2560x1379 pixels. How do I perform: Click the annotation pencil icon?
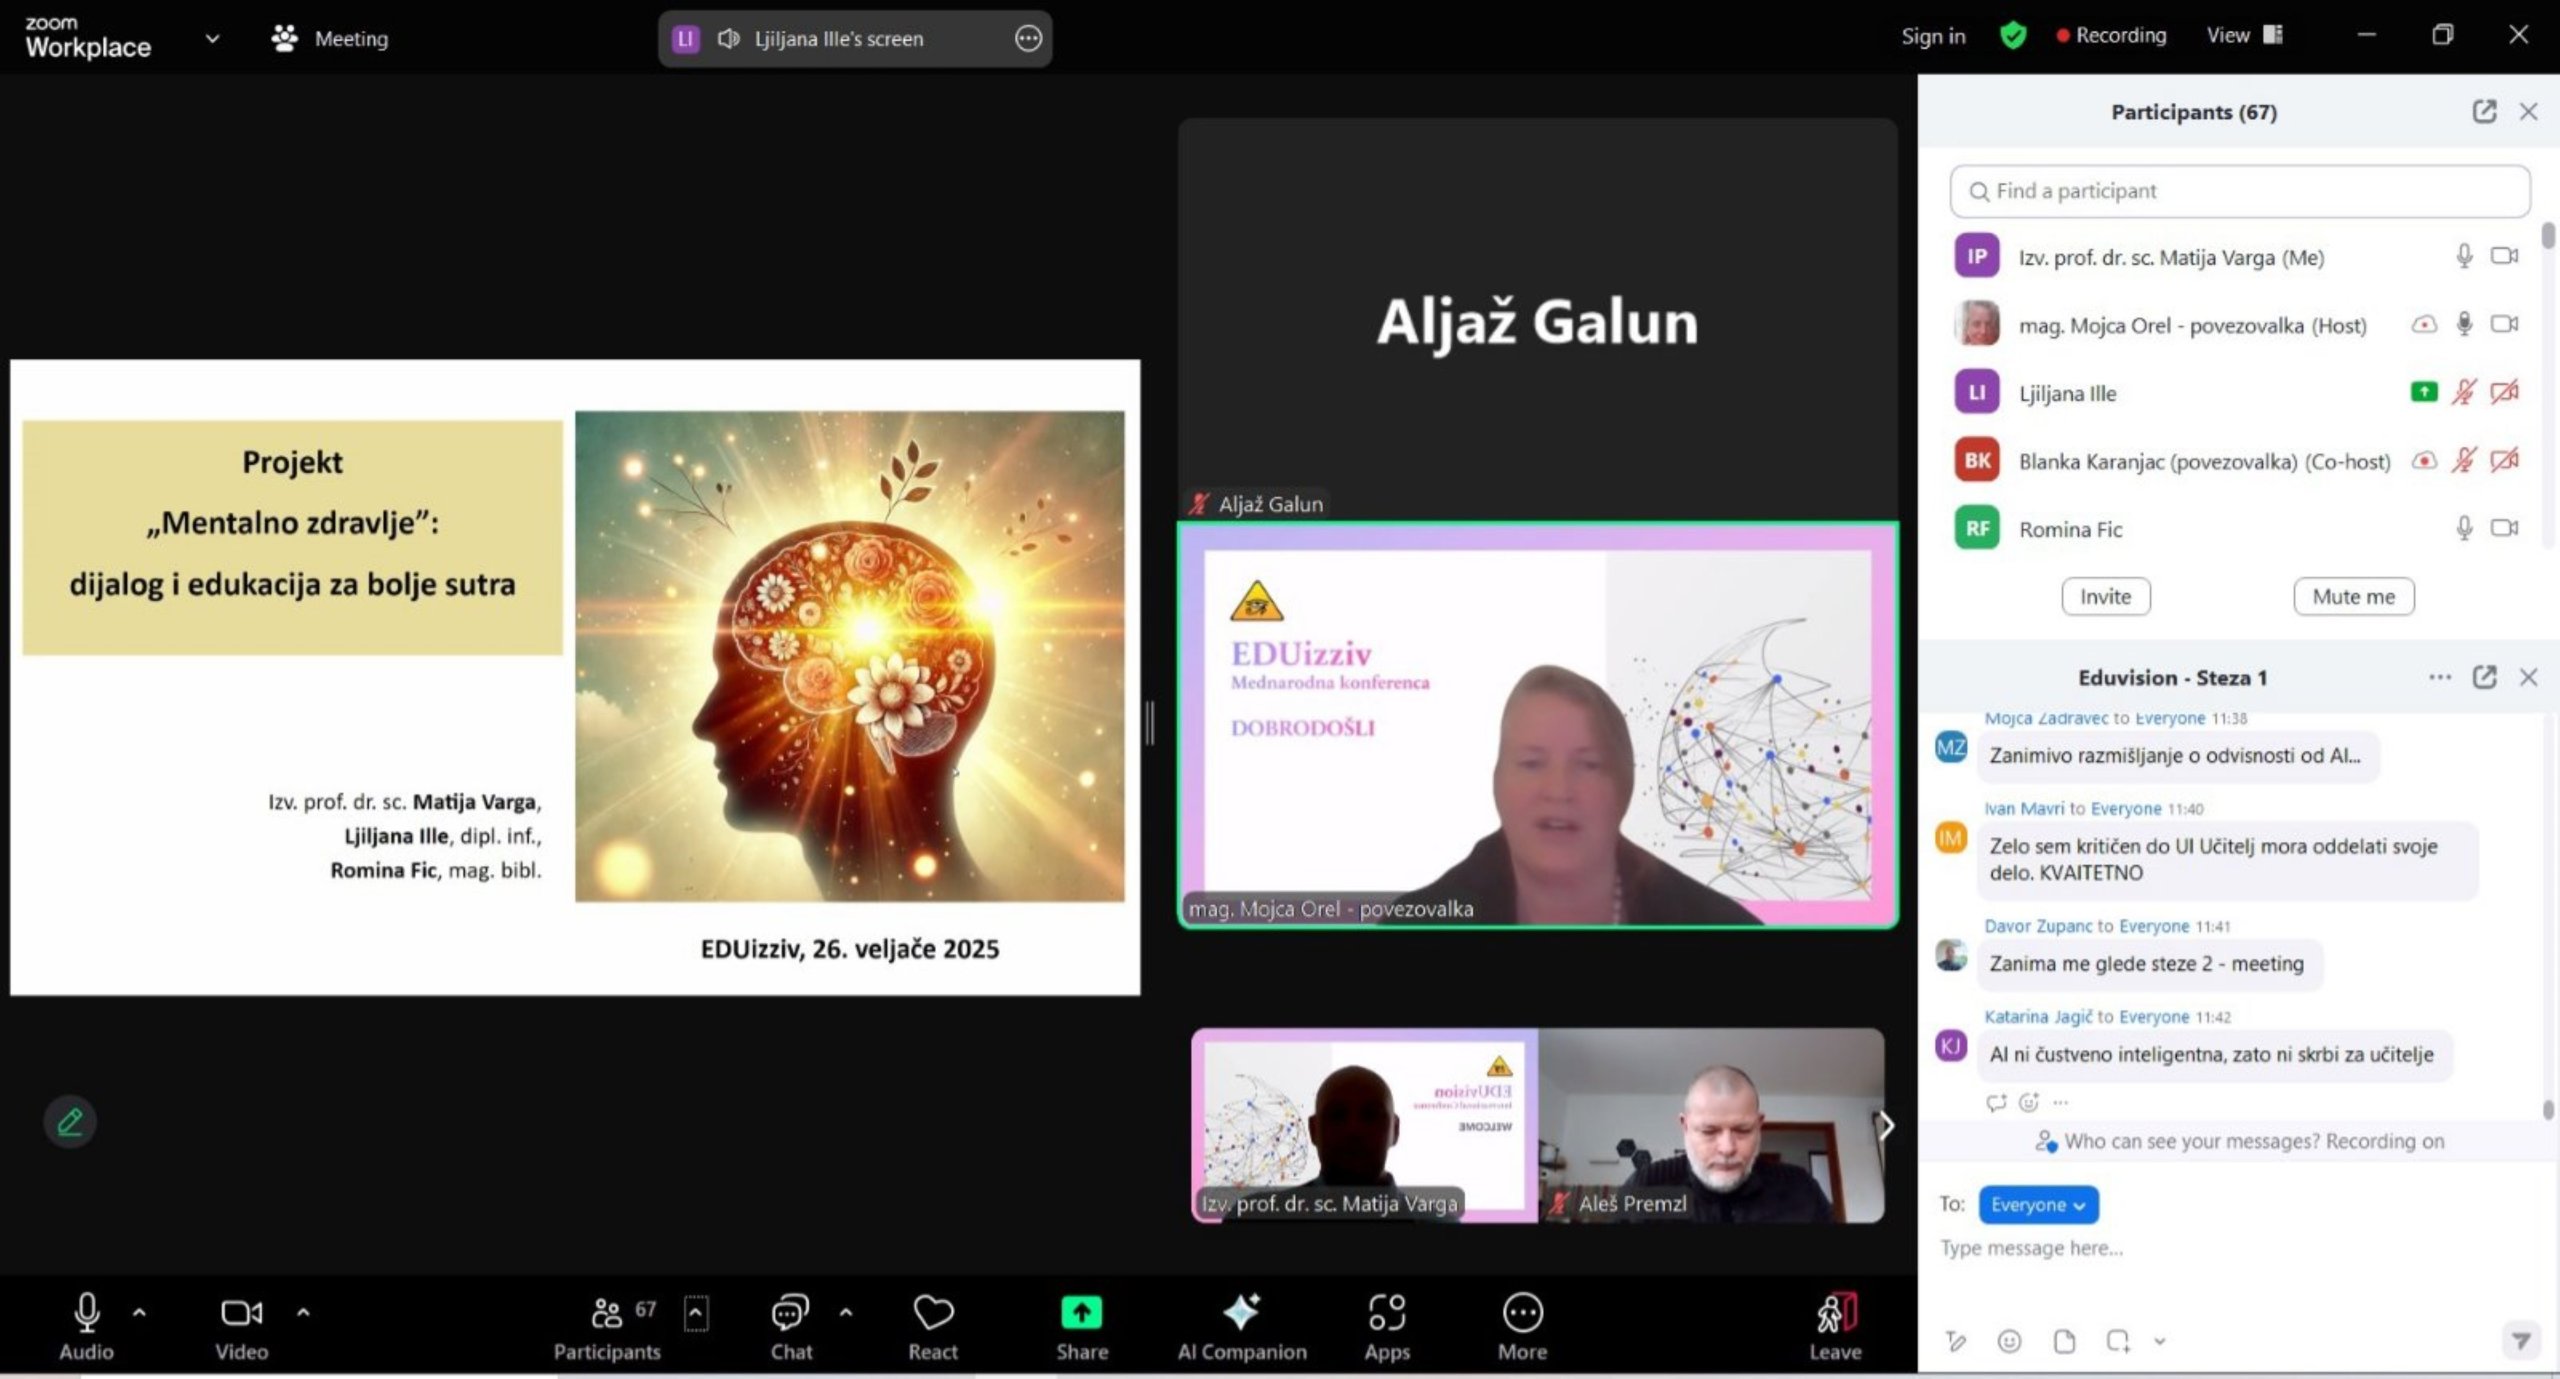[70, 1122]
